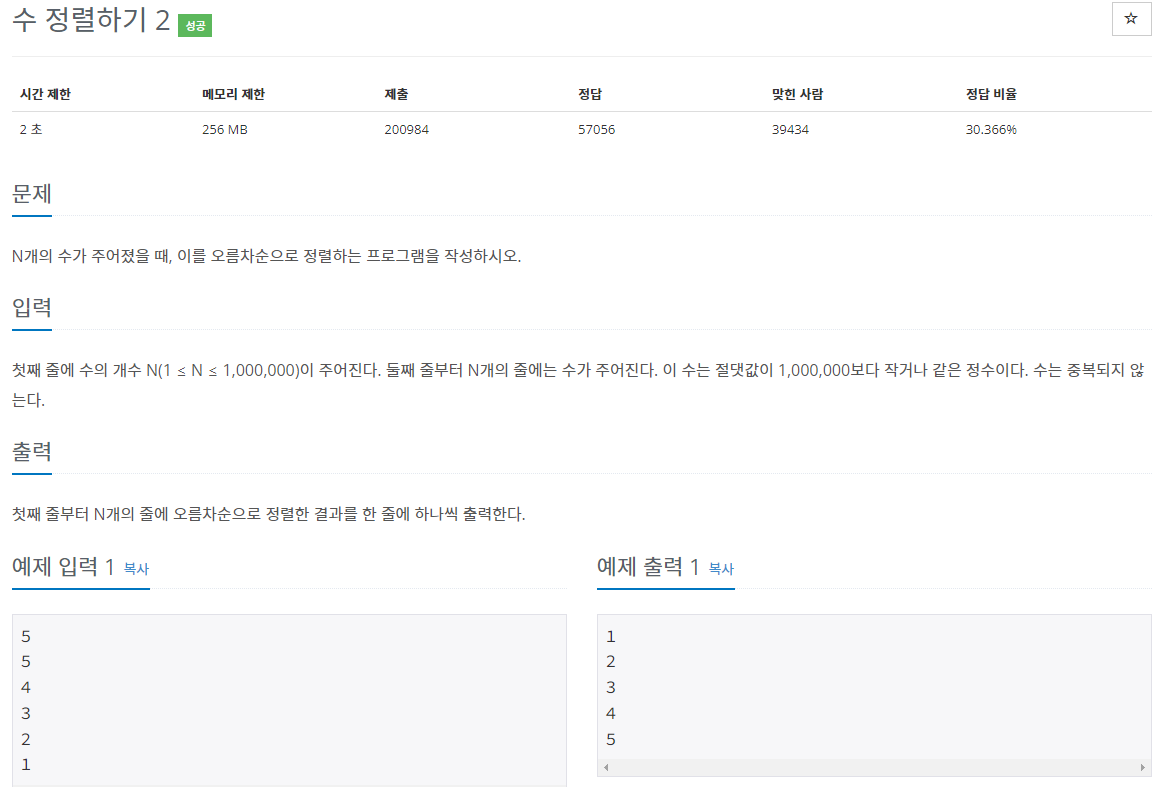
Task: Click the input description paragraph starting 첫째 줄에 수의
Action: 578,384
